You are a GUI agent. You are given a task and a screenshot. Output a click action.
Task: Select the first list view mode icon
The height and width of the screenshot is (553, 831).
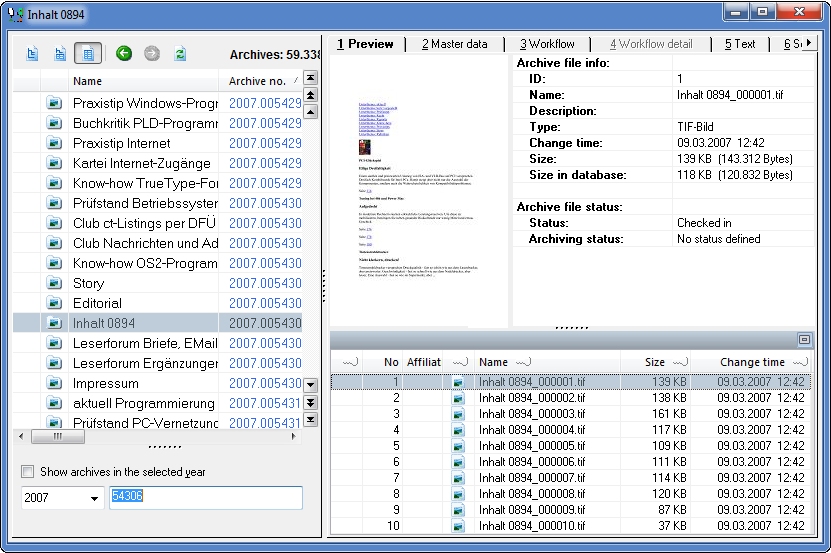click(32, 54)
